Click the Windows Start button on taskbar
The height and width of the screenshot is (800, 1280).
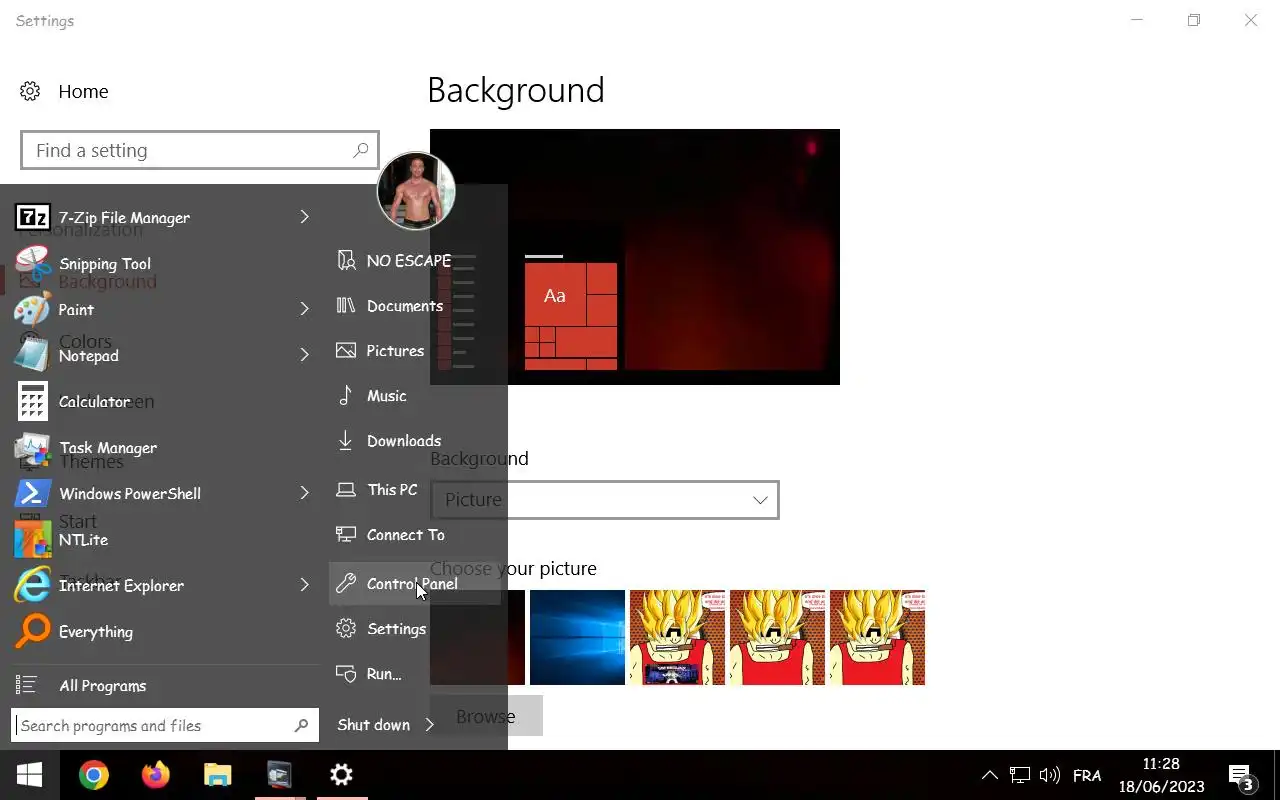pyautogui.click(x=30, y=775)
